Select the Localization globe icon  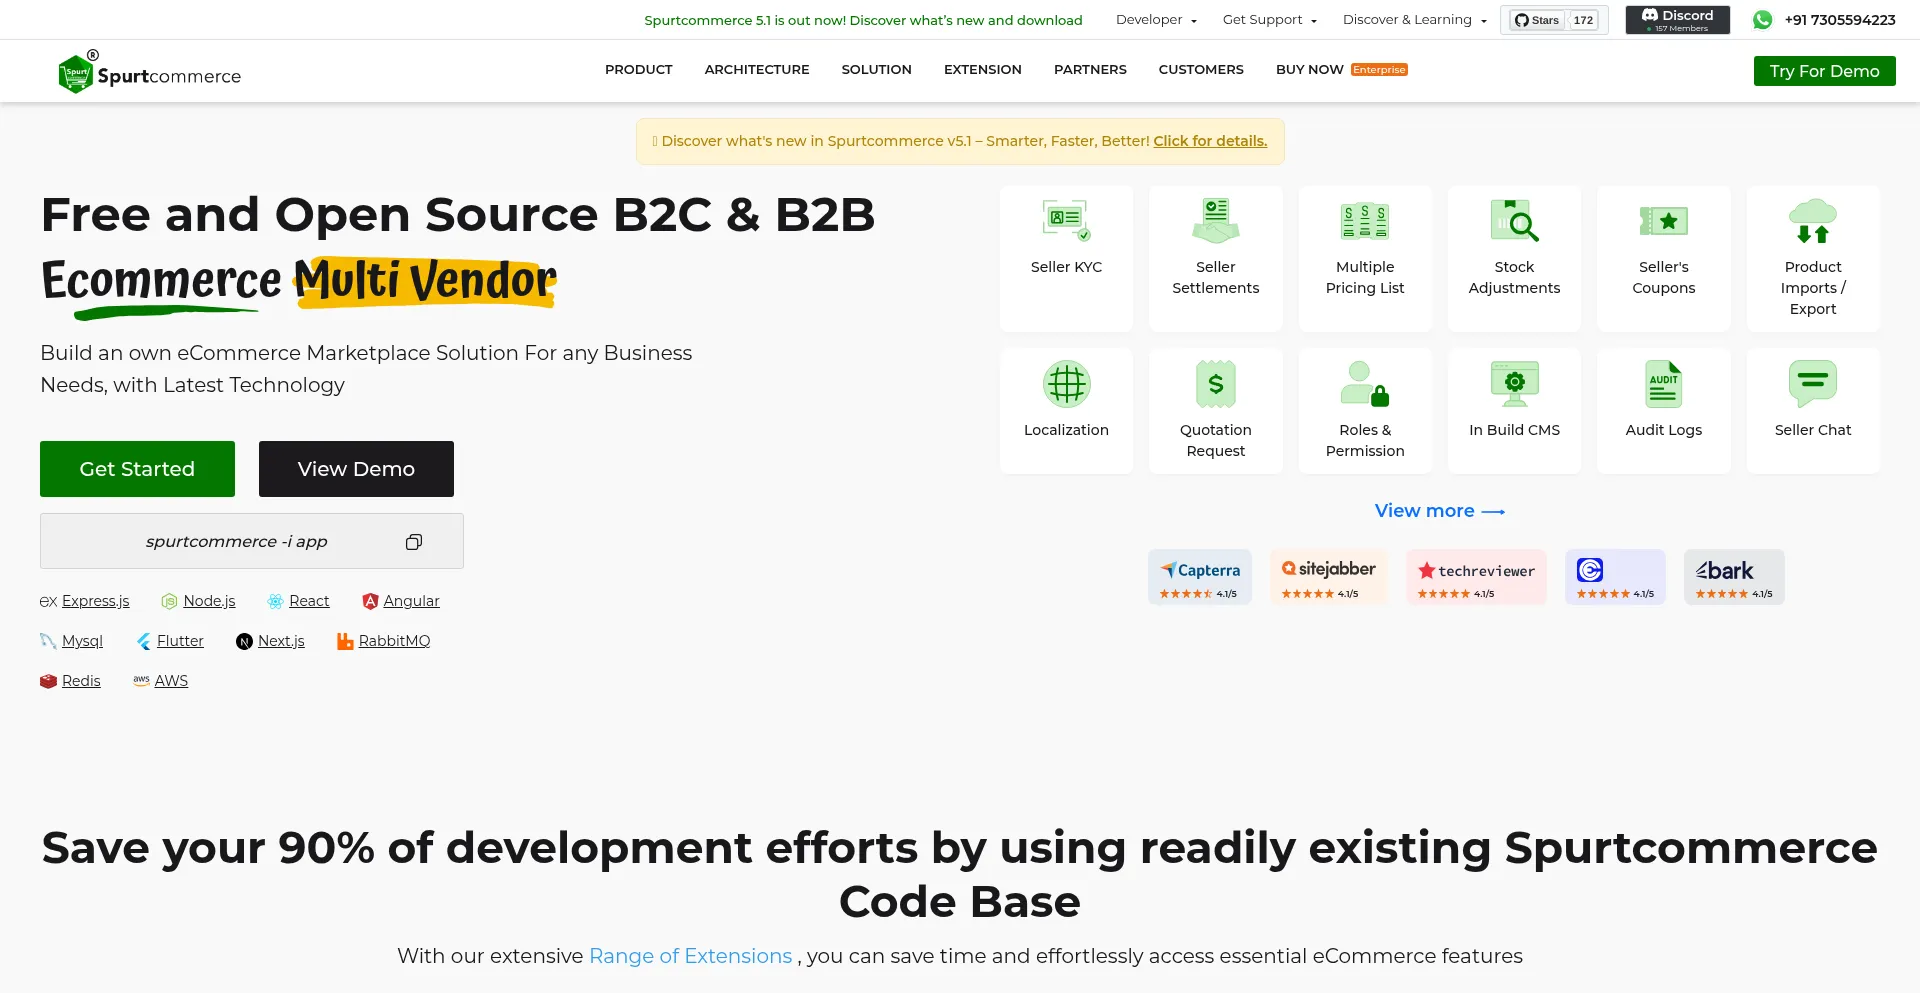pos(1066,384)
